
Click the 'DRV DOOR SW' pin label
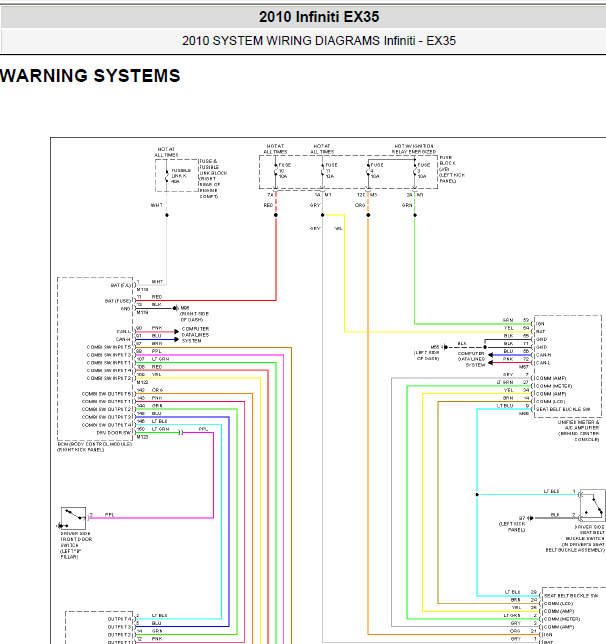(x=114, y=432)
